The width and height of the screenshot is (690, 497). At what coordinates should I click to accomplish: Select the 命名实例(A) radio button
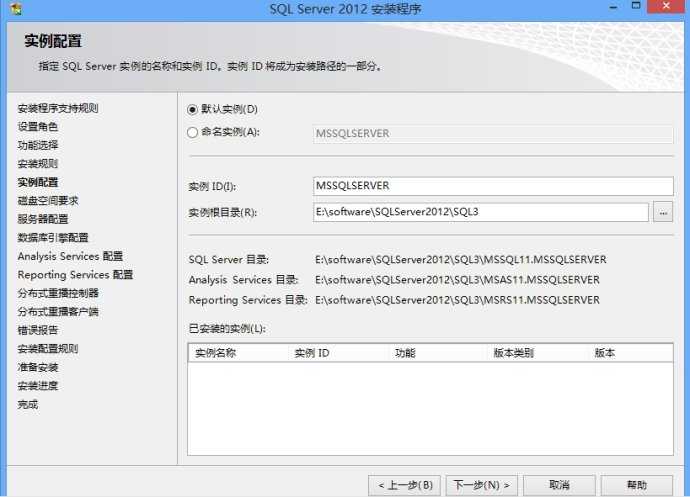pyautogui.click(x=192, y=133)
